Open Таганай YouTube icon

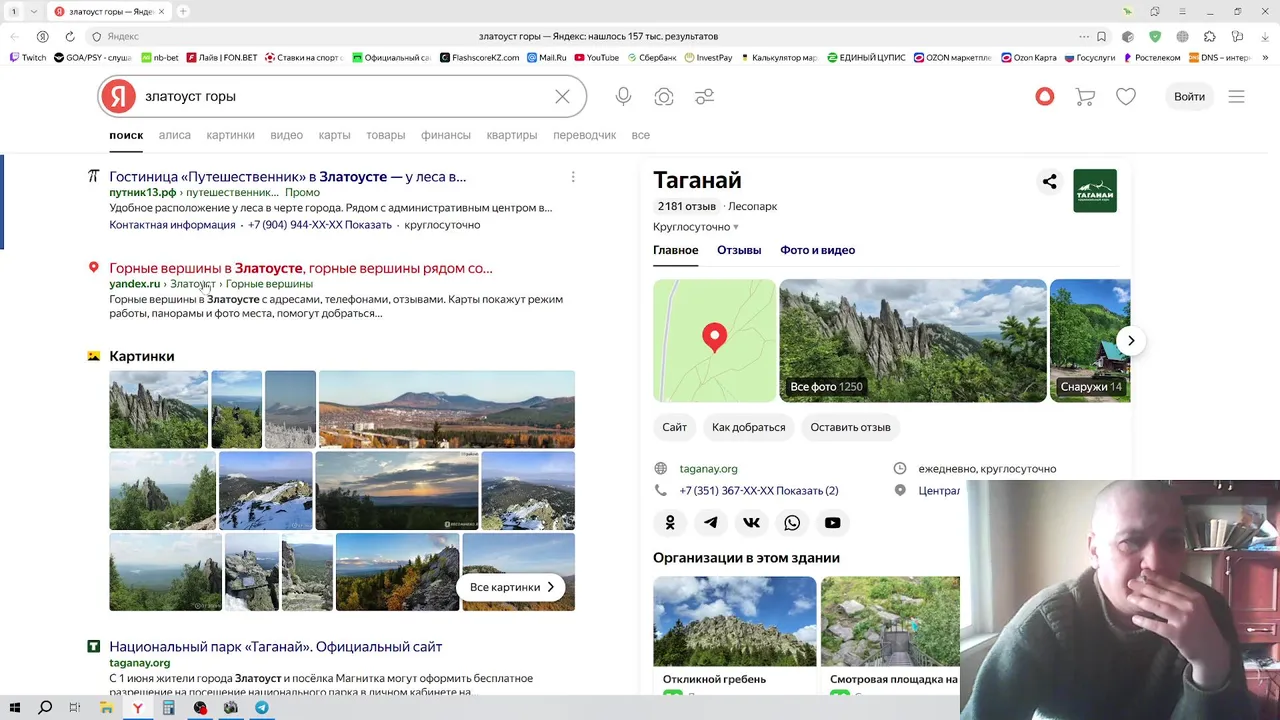click(832, 522)
